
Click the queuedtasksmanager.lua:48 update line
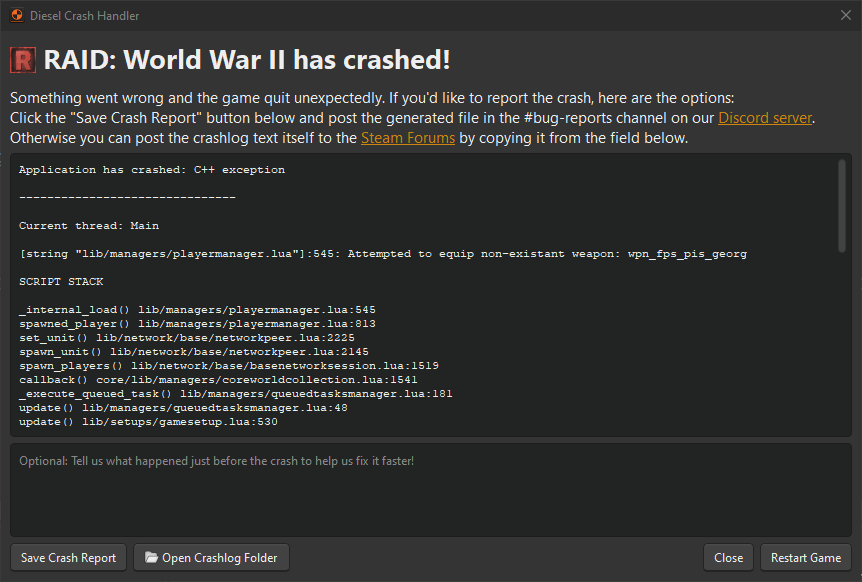pos(183,408)
